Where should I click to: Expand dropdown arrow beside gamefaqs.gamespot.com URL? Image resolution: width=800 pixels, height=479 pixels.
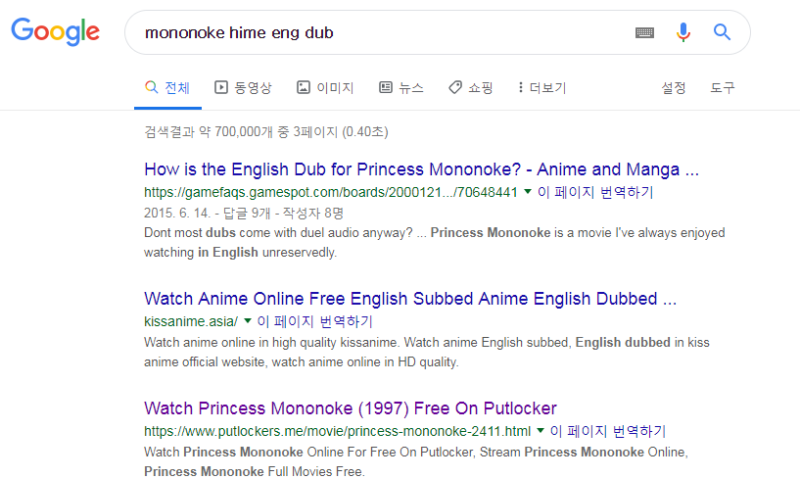click(x=528, y=192)
